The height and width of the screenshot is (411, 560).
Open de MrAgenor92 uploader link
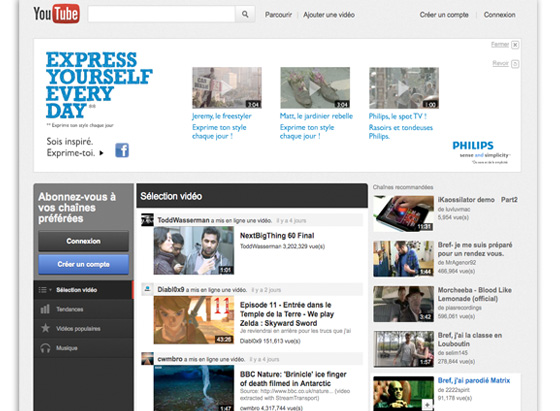457,263
